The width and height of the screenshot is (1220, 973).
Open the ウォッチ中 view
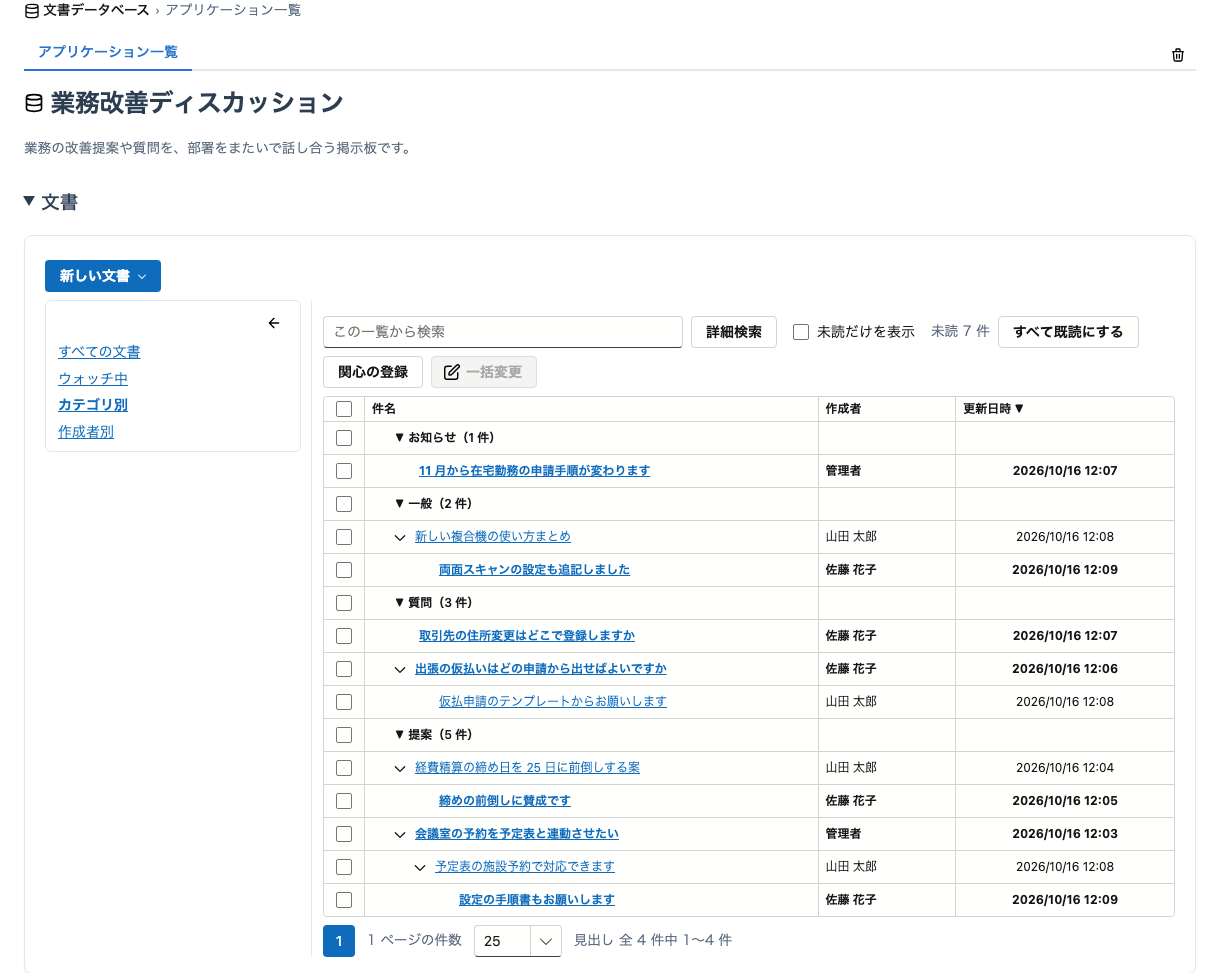[93, 379]
